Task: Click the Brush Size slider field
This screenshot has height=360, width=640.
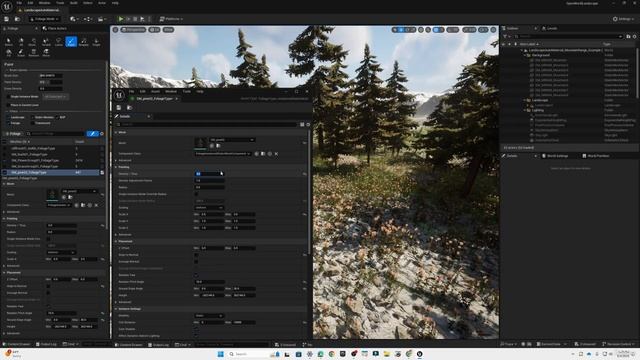Action: click(x=51, y=76)
